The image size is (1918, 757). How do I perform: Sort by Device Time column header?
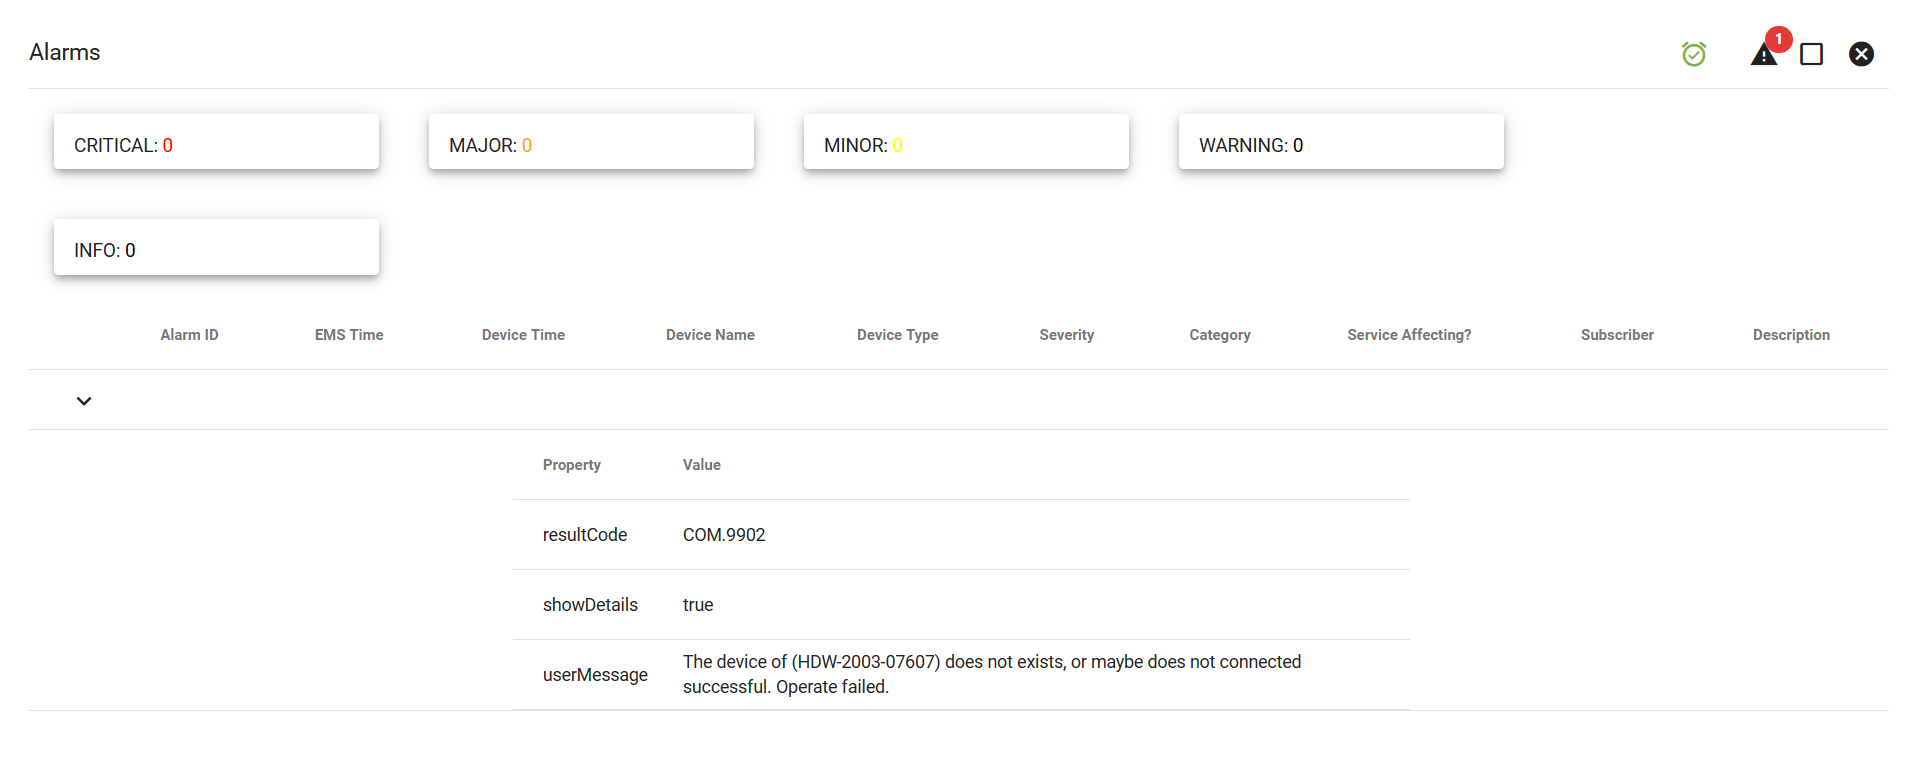coord(523,335)
